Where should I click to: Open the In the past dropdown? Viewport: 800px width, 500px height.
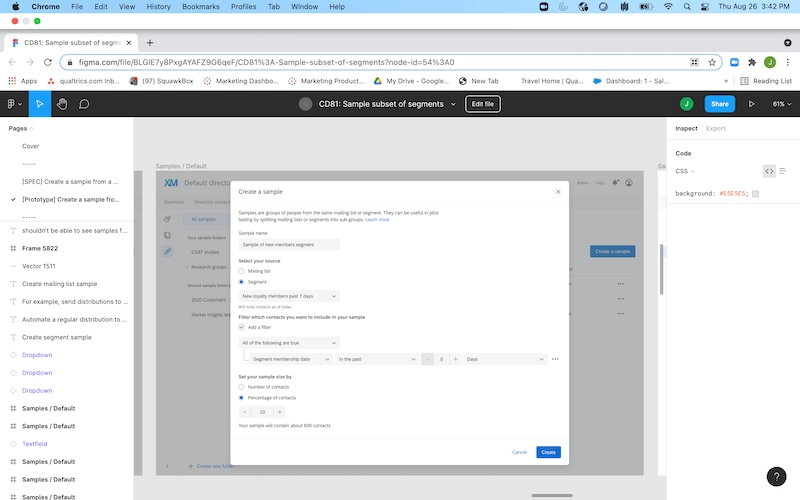[377, 359]
